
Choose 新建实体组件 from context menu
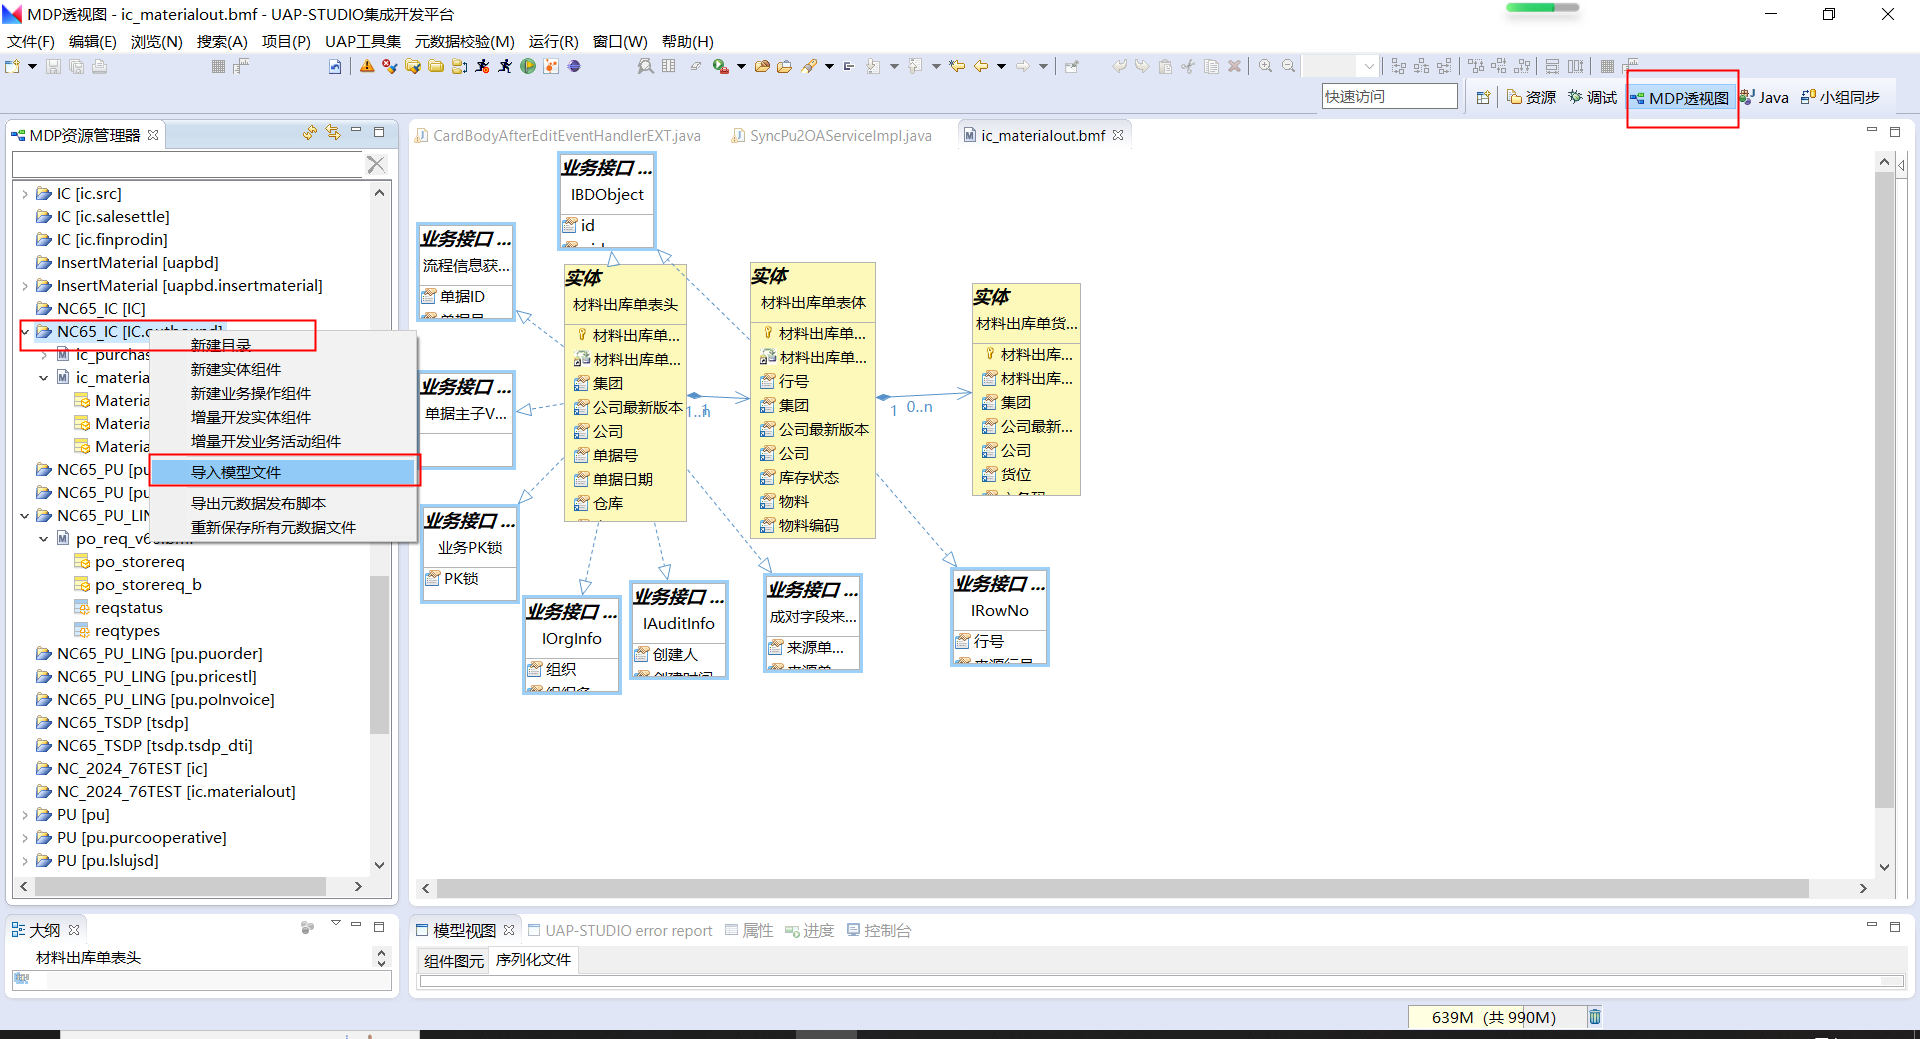[284, 369]
